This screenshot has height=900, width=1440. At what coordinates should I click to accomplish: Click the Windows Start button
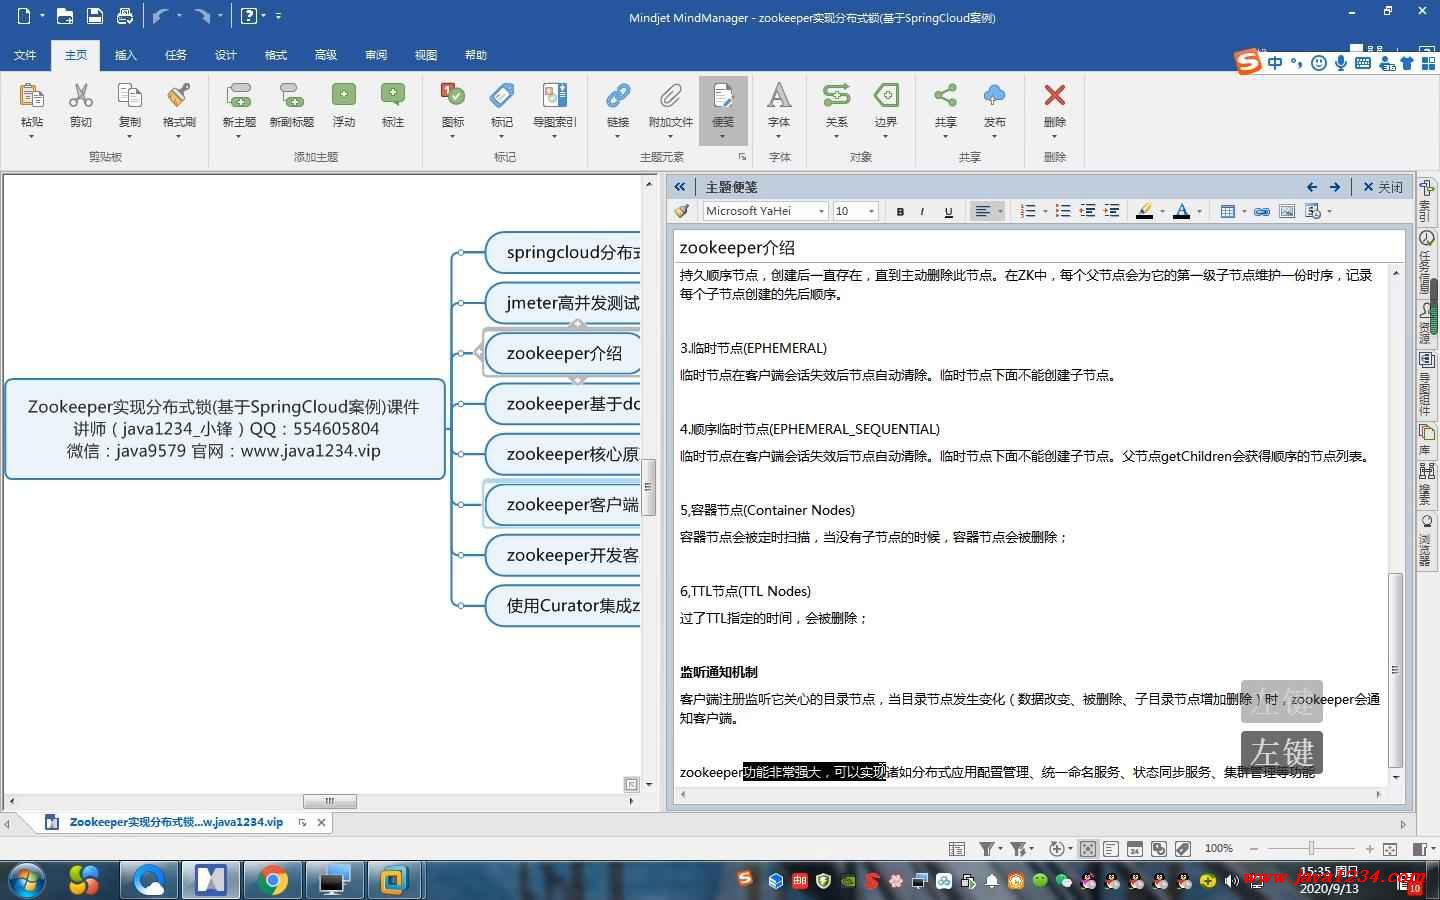click(27, 880)
